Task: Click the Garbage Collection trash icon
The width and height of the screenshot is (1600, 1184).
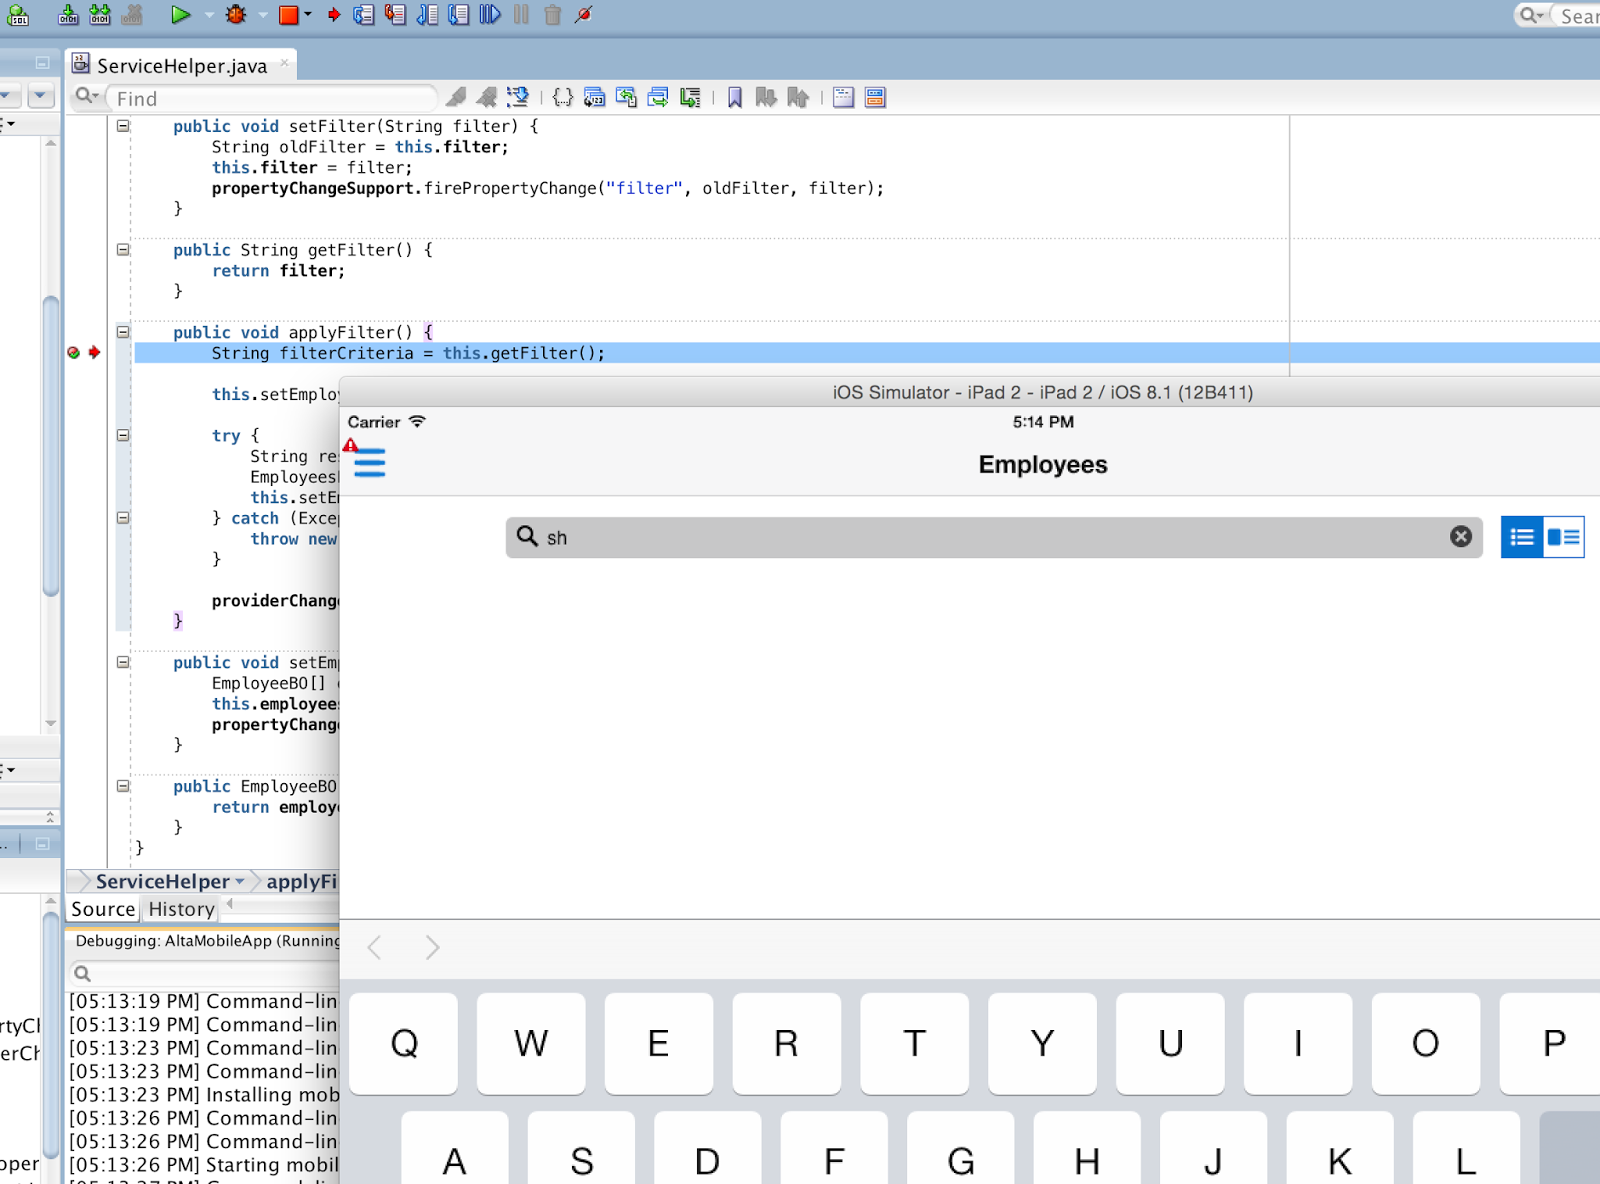Action: click(552, 15)
